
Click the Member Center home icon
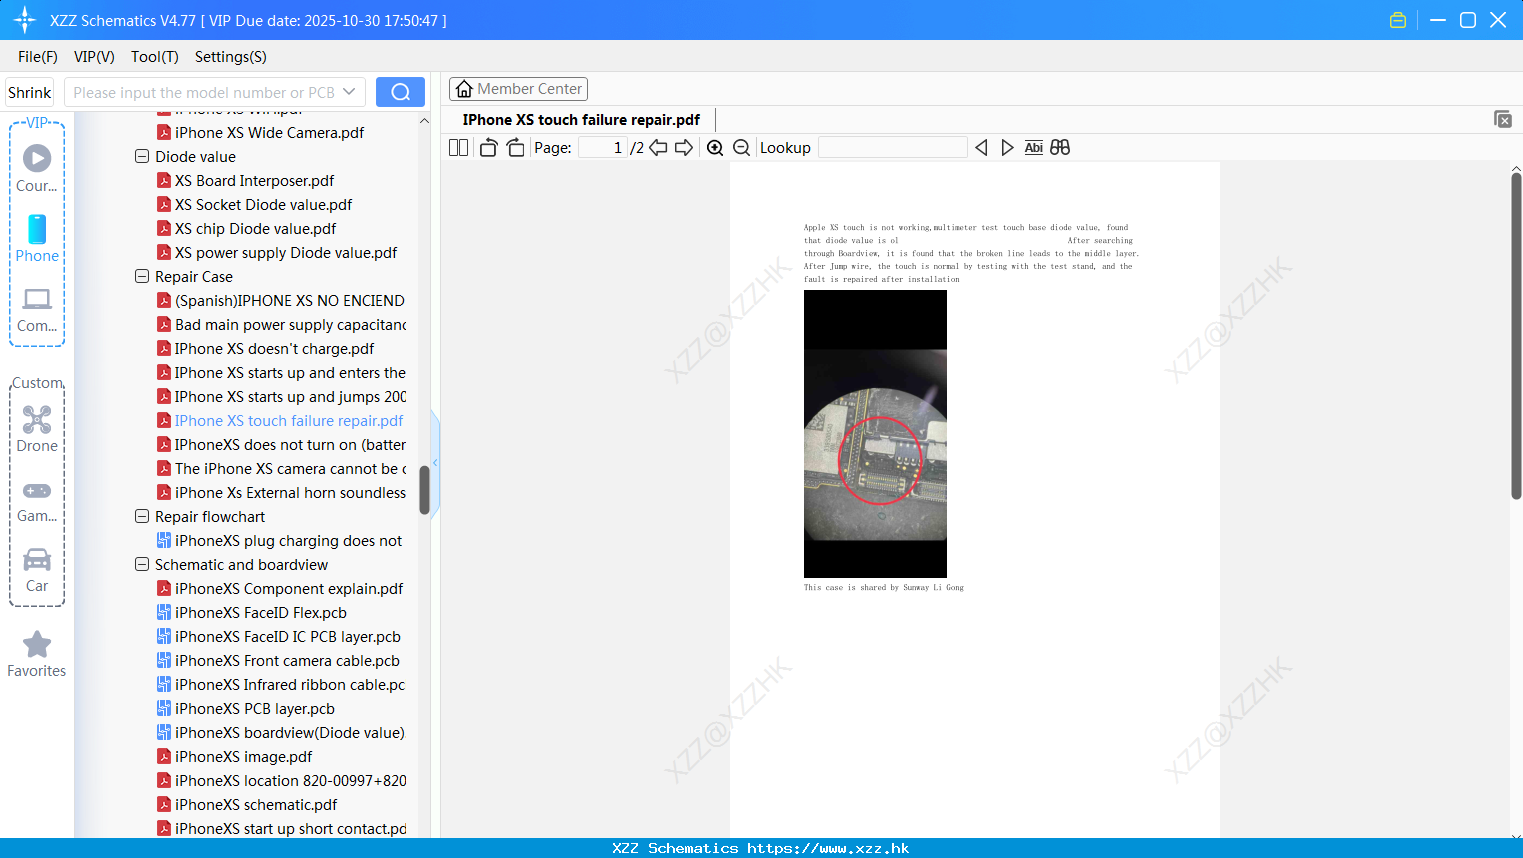coord(464,89)
